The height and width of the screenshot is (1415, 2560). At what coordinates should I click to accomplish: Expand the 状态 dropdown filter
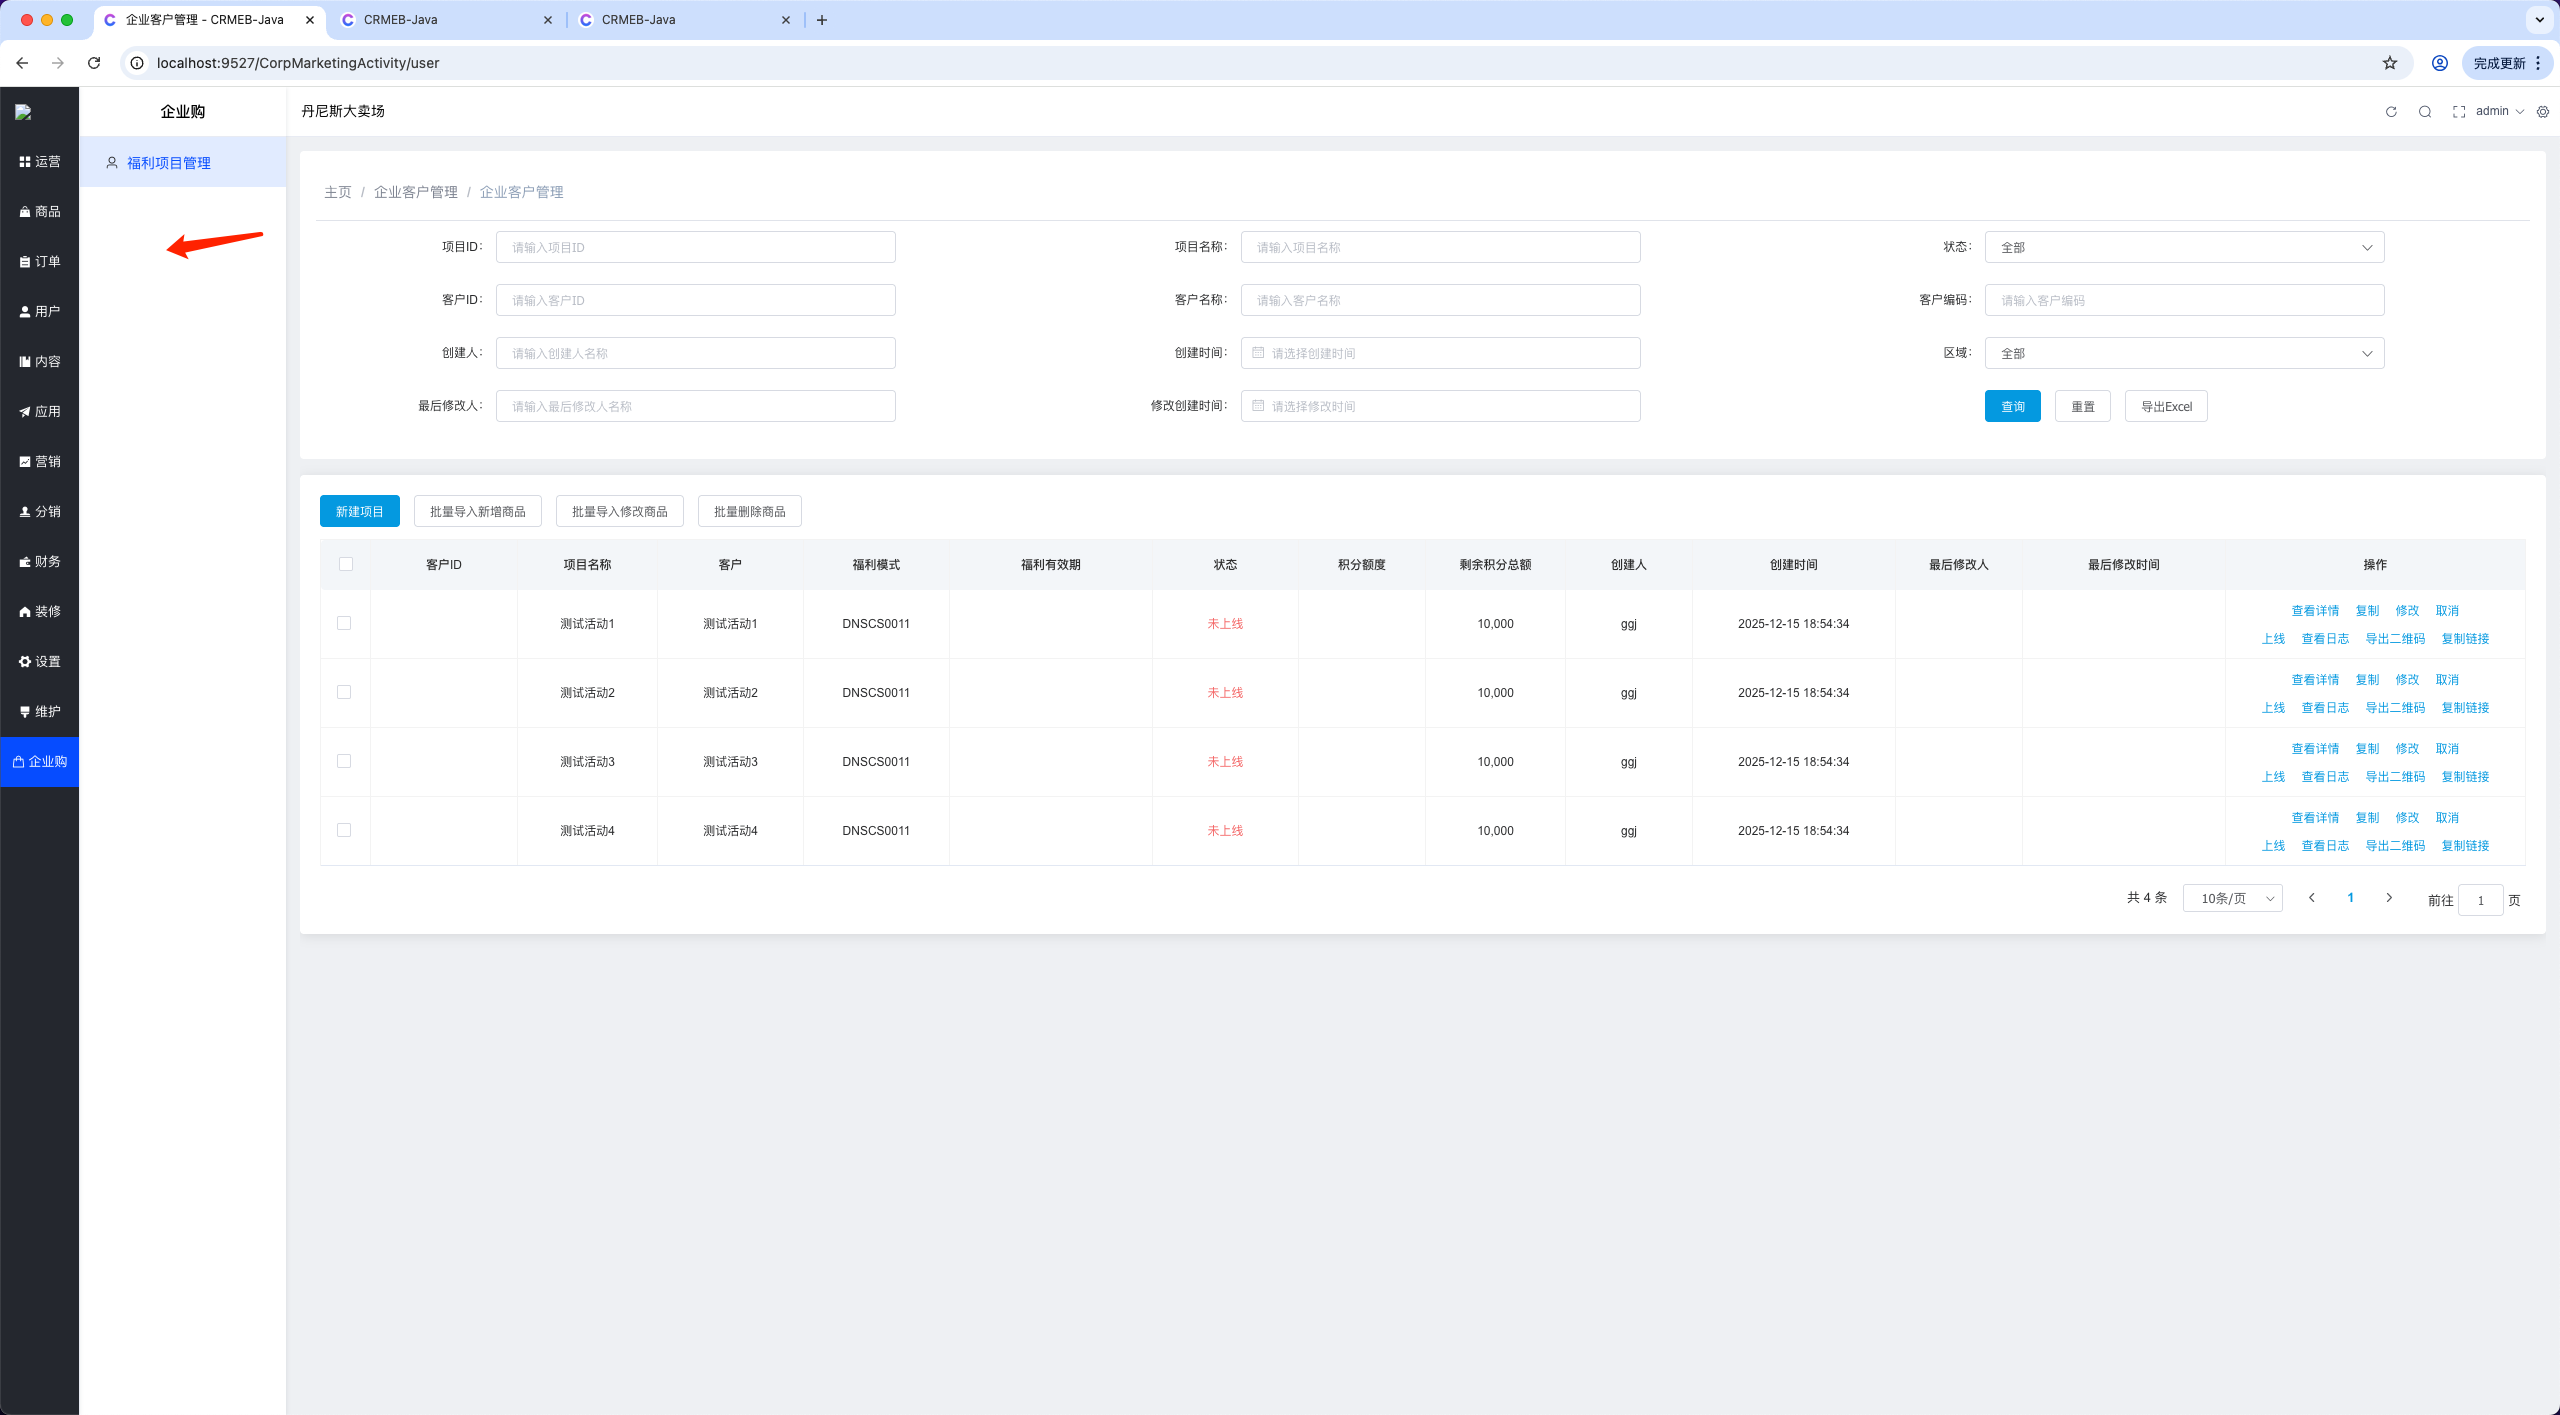click(x=2184, y=247)
